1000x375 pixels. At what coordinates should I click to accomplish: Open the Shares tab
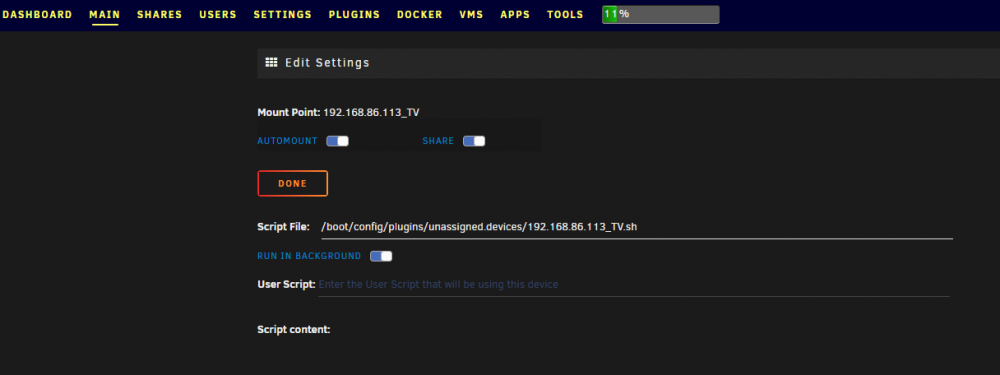click(x=159, y=15)
